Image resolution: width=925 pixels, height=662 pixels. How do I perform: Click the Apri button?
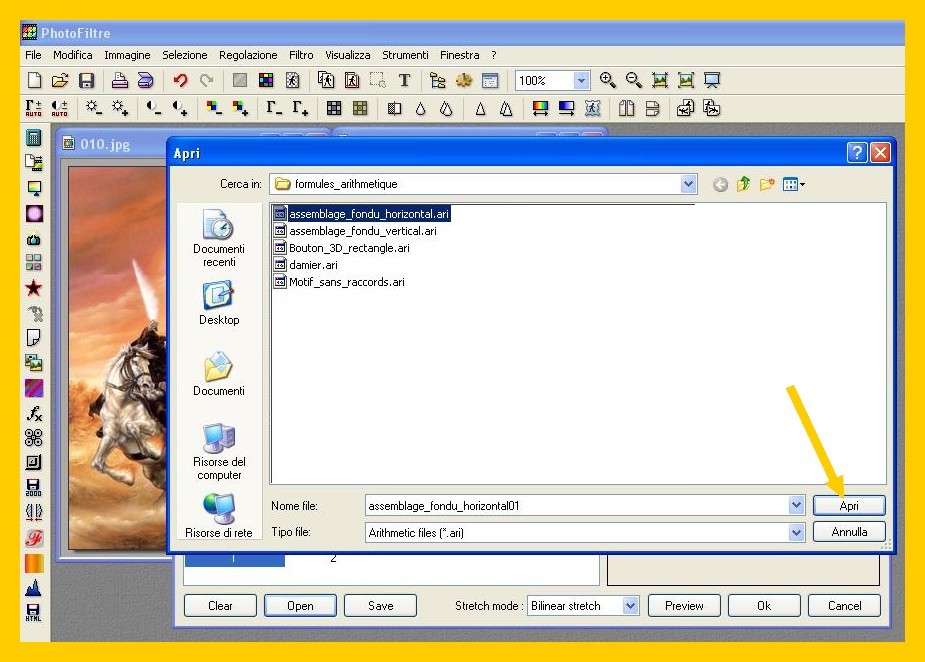click(849, 506)
